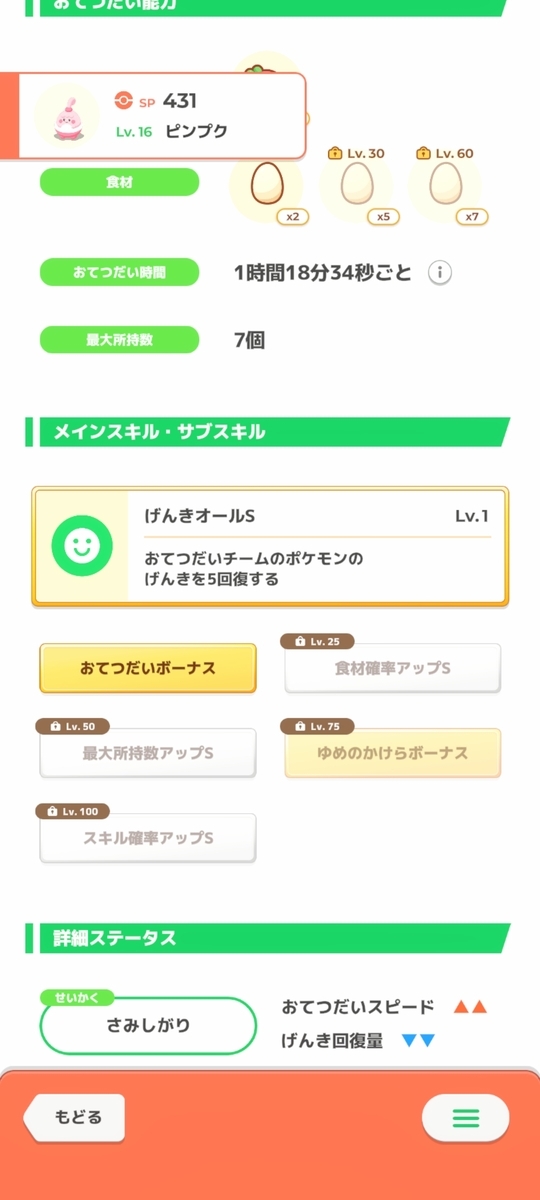The image size is (540, 1200).
Task: Tap the さみしがり nature box
Action: tap(148, 1026)
